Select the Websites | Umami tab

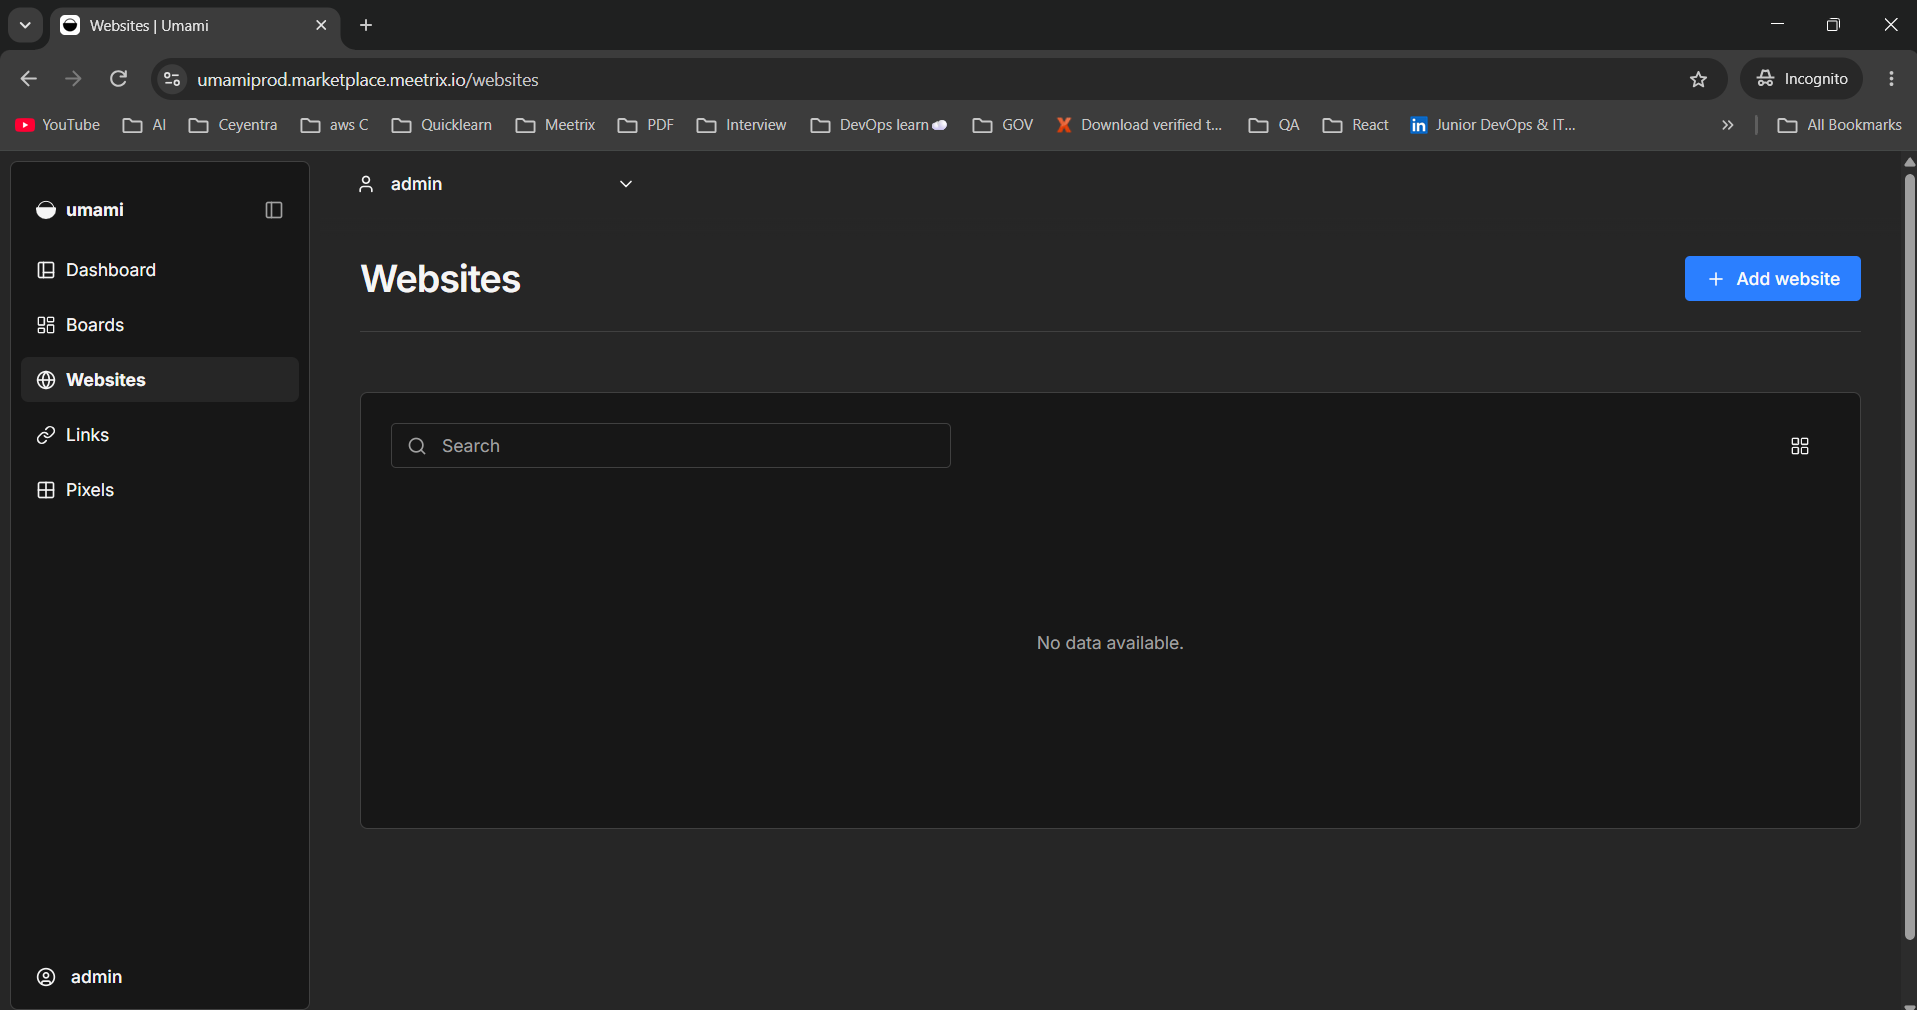(195, 26)
